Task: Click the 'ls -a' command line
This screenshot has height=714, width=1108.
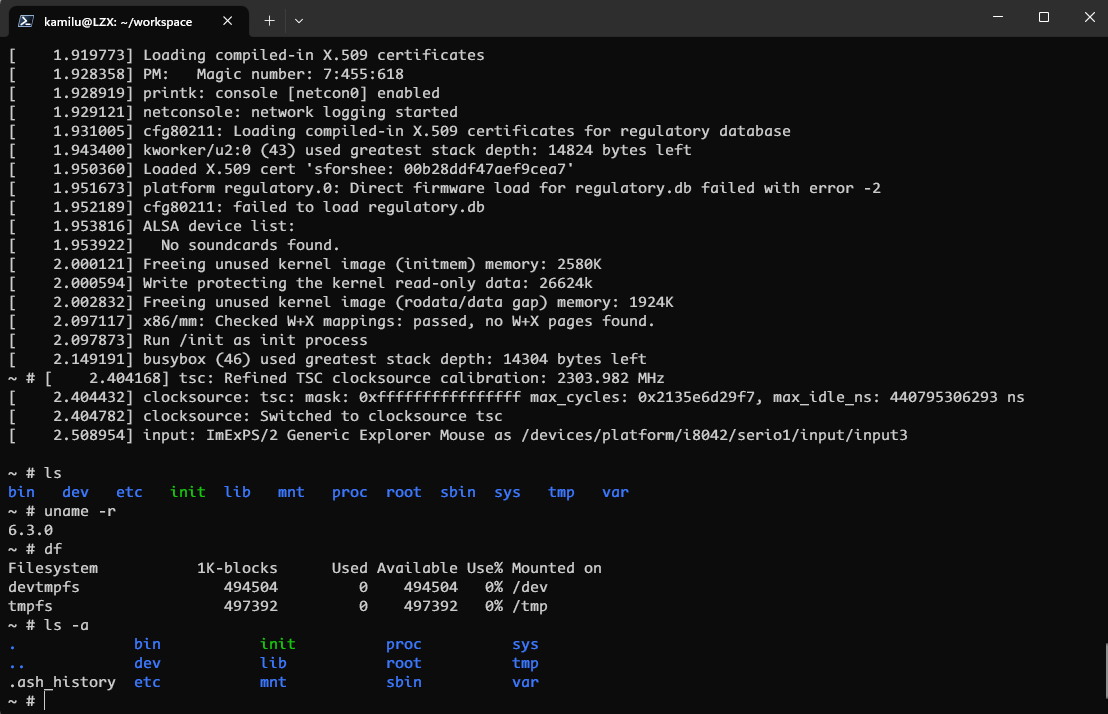Action: point(49,626)
